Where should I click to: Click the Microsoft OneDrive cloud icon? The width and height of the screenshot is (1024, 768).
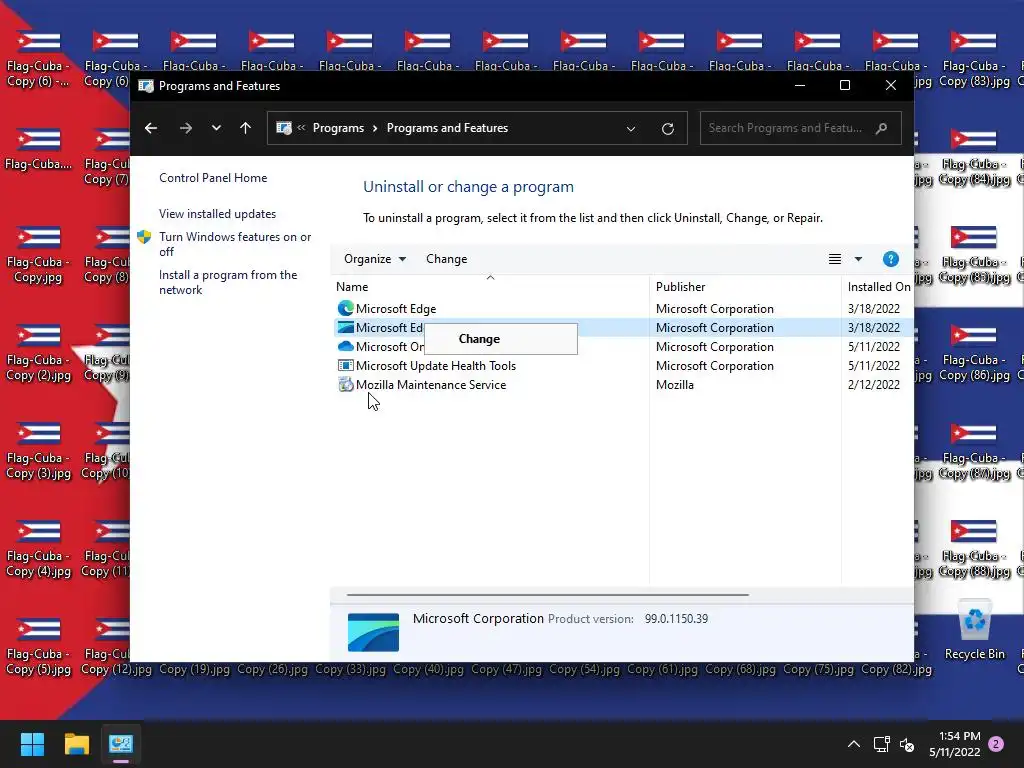[345, 346]
